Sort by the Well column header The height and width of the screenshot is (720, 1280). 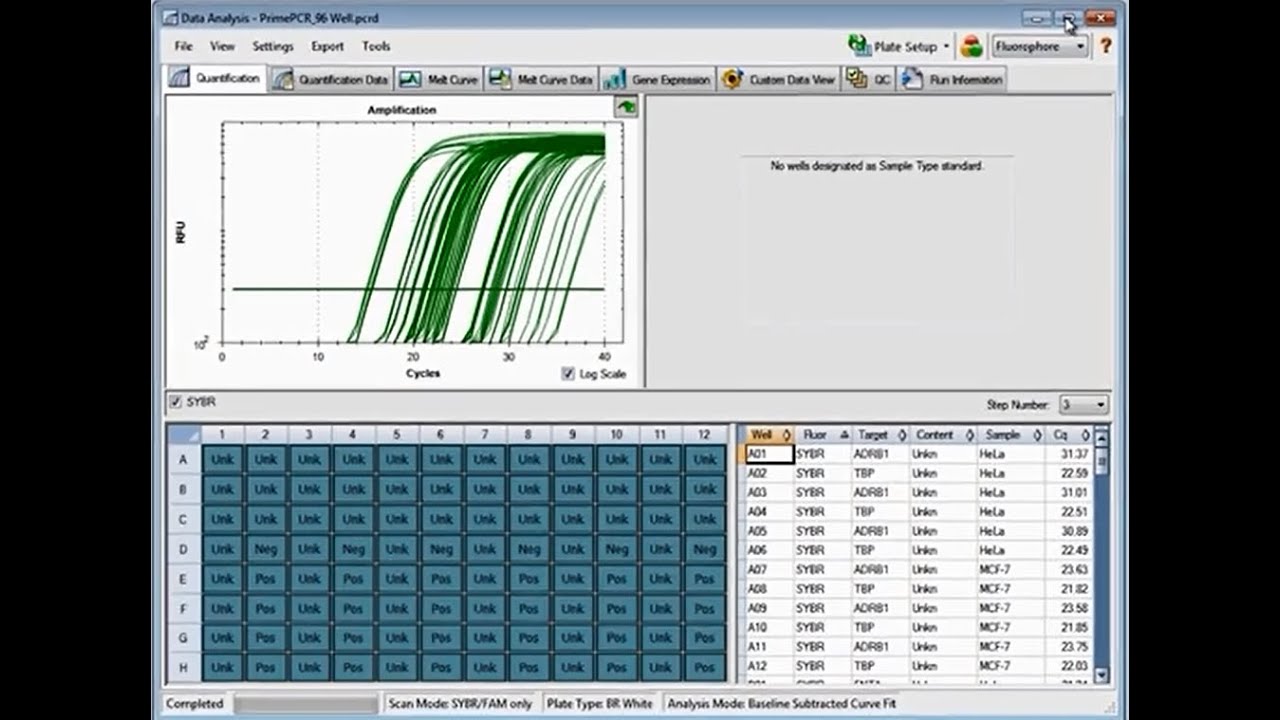pyautogui.click(x=769, y=435)
